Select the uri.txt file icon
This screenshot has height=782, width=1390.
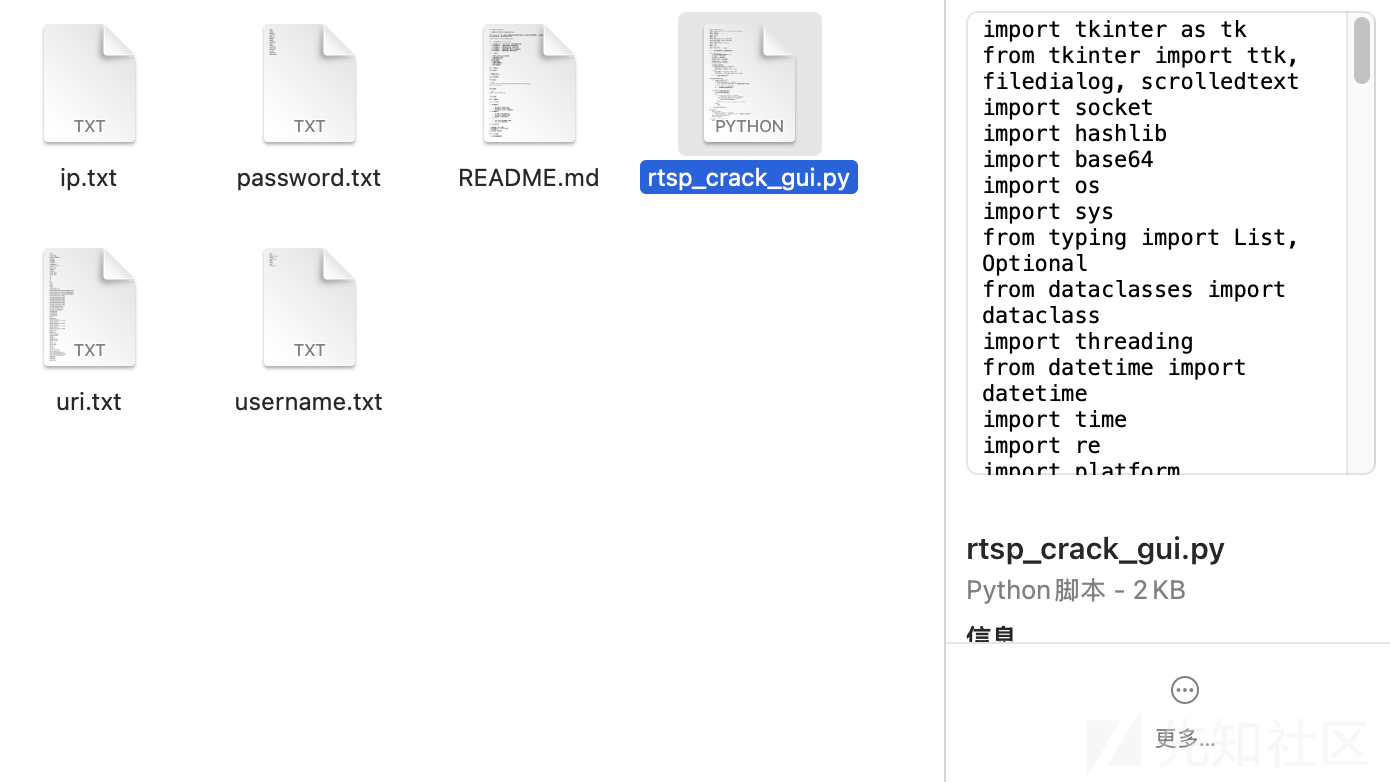89,307
